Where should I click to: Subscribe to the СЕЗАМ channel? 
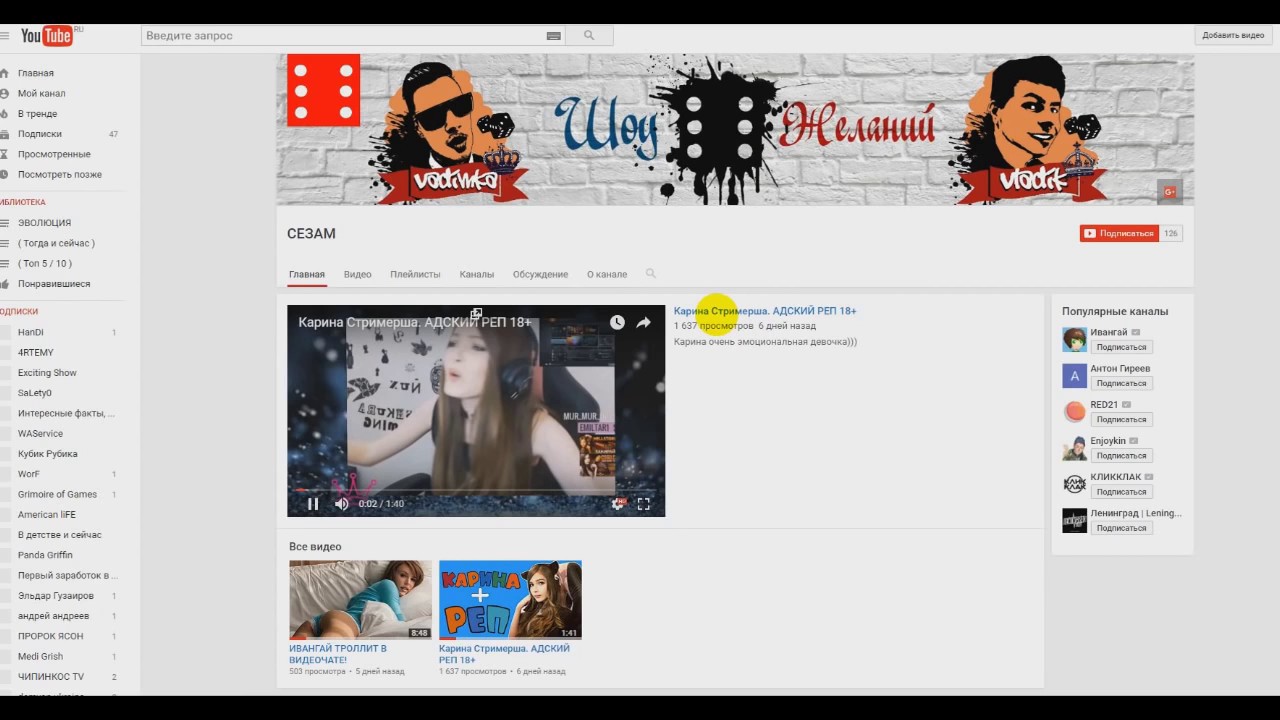click(x=1119, y=233)
